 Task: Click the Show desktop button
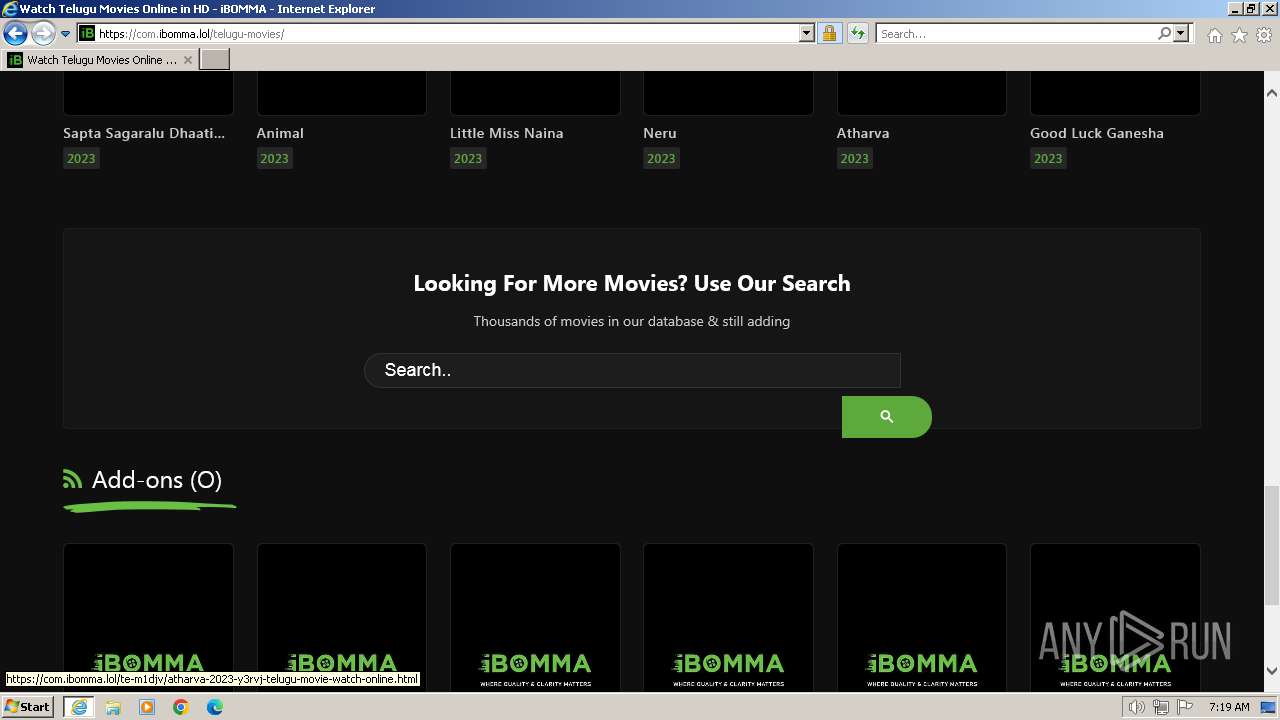pos(1269,707)
